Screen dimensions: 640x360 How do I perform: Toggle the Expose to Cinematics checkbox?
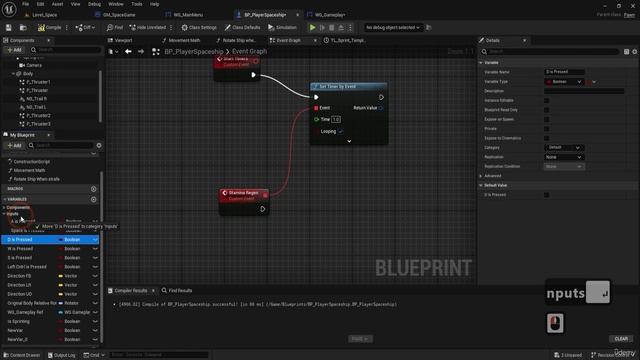[547, 138]
